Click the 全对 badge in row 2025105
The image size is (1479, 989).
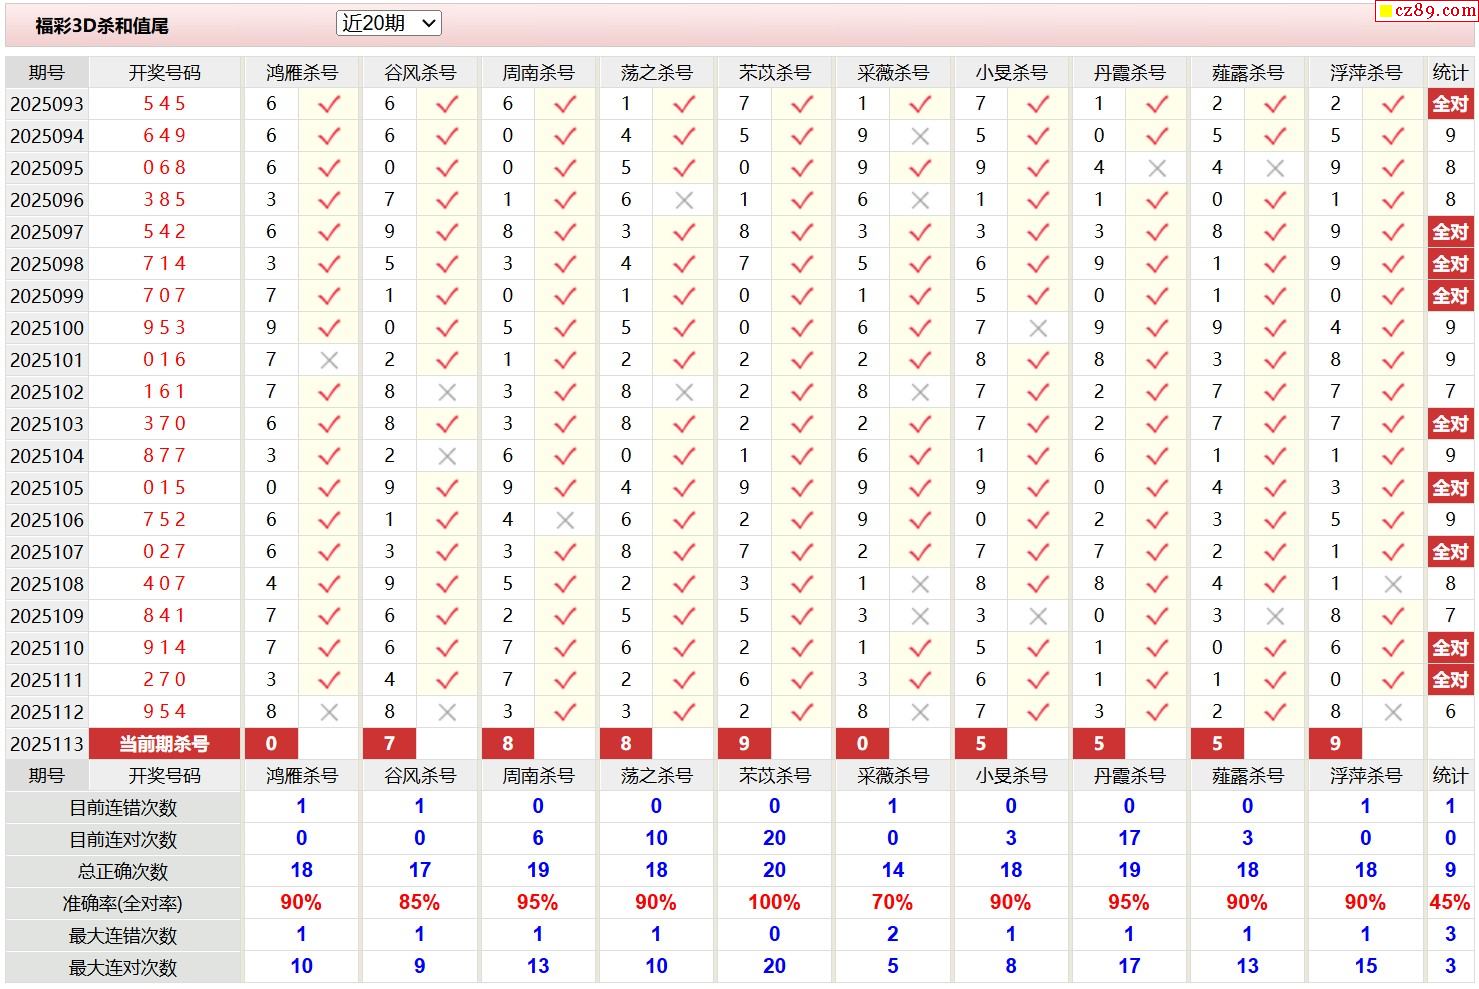pyautogui.click(x=1450, y=488)
